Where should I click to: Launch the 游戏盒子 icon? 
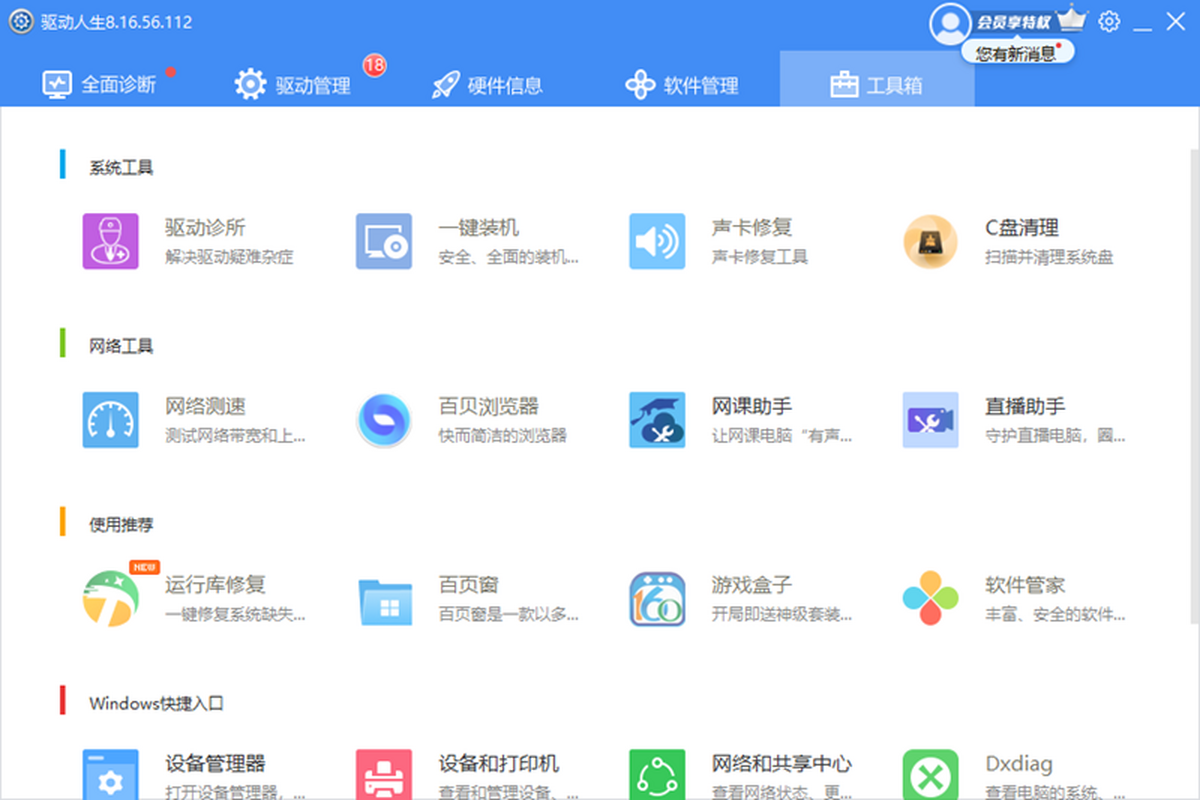657,598
